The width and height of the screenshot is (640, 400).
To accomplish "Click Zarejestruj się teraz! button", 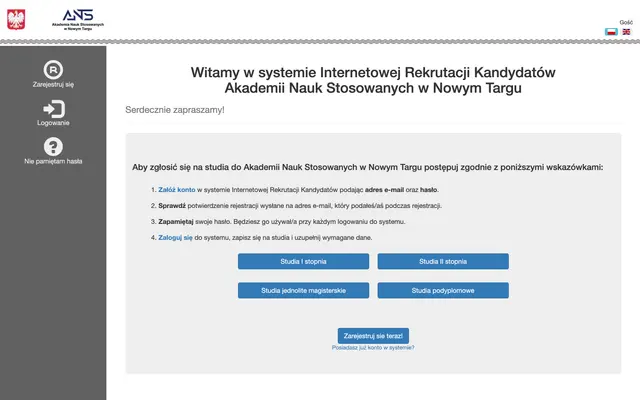I will coord(373,336).
